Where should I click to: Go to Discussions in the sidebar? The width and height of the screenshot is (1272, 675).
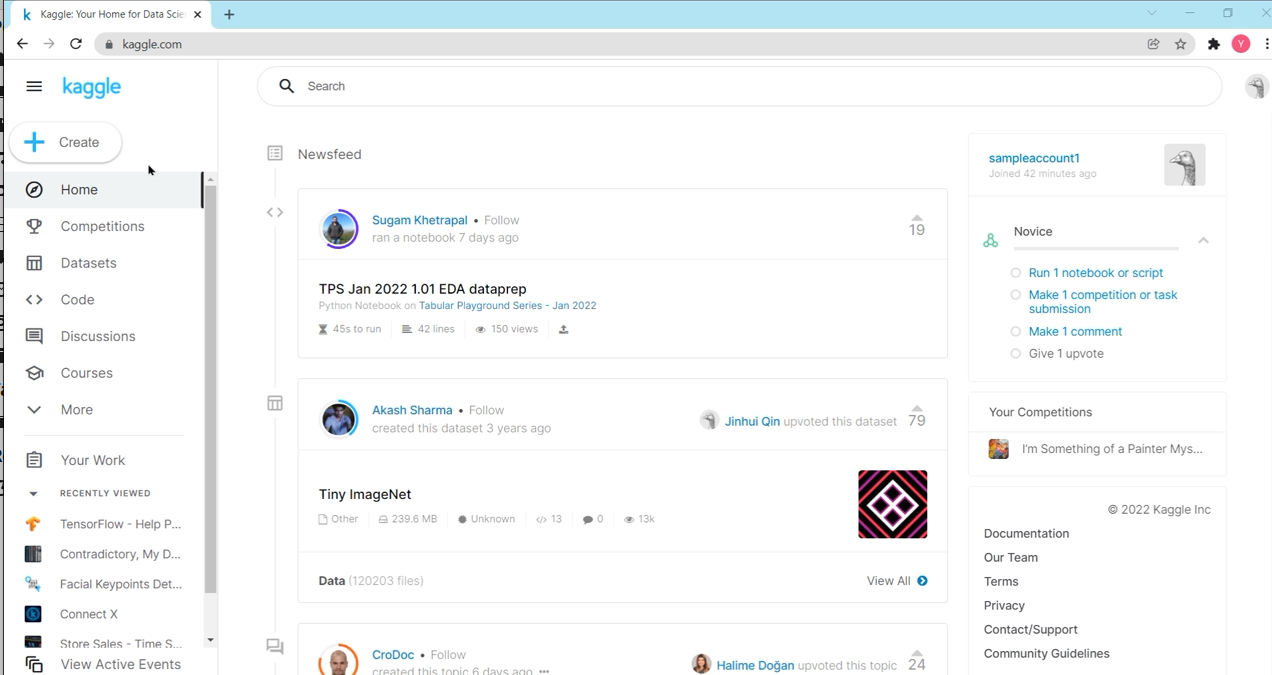click(x=97, y=336)
